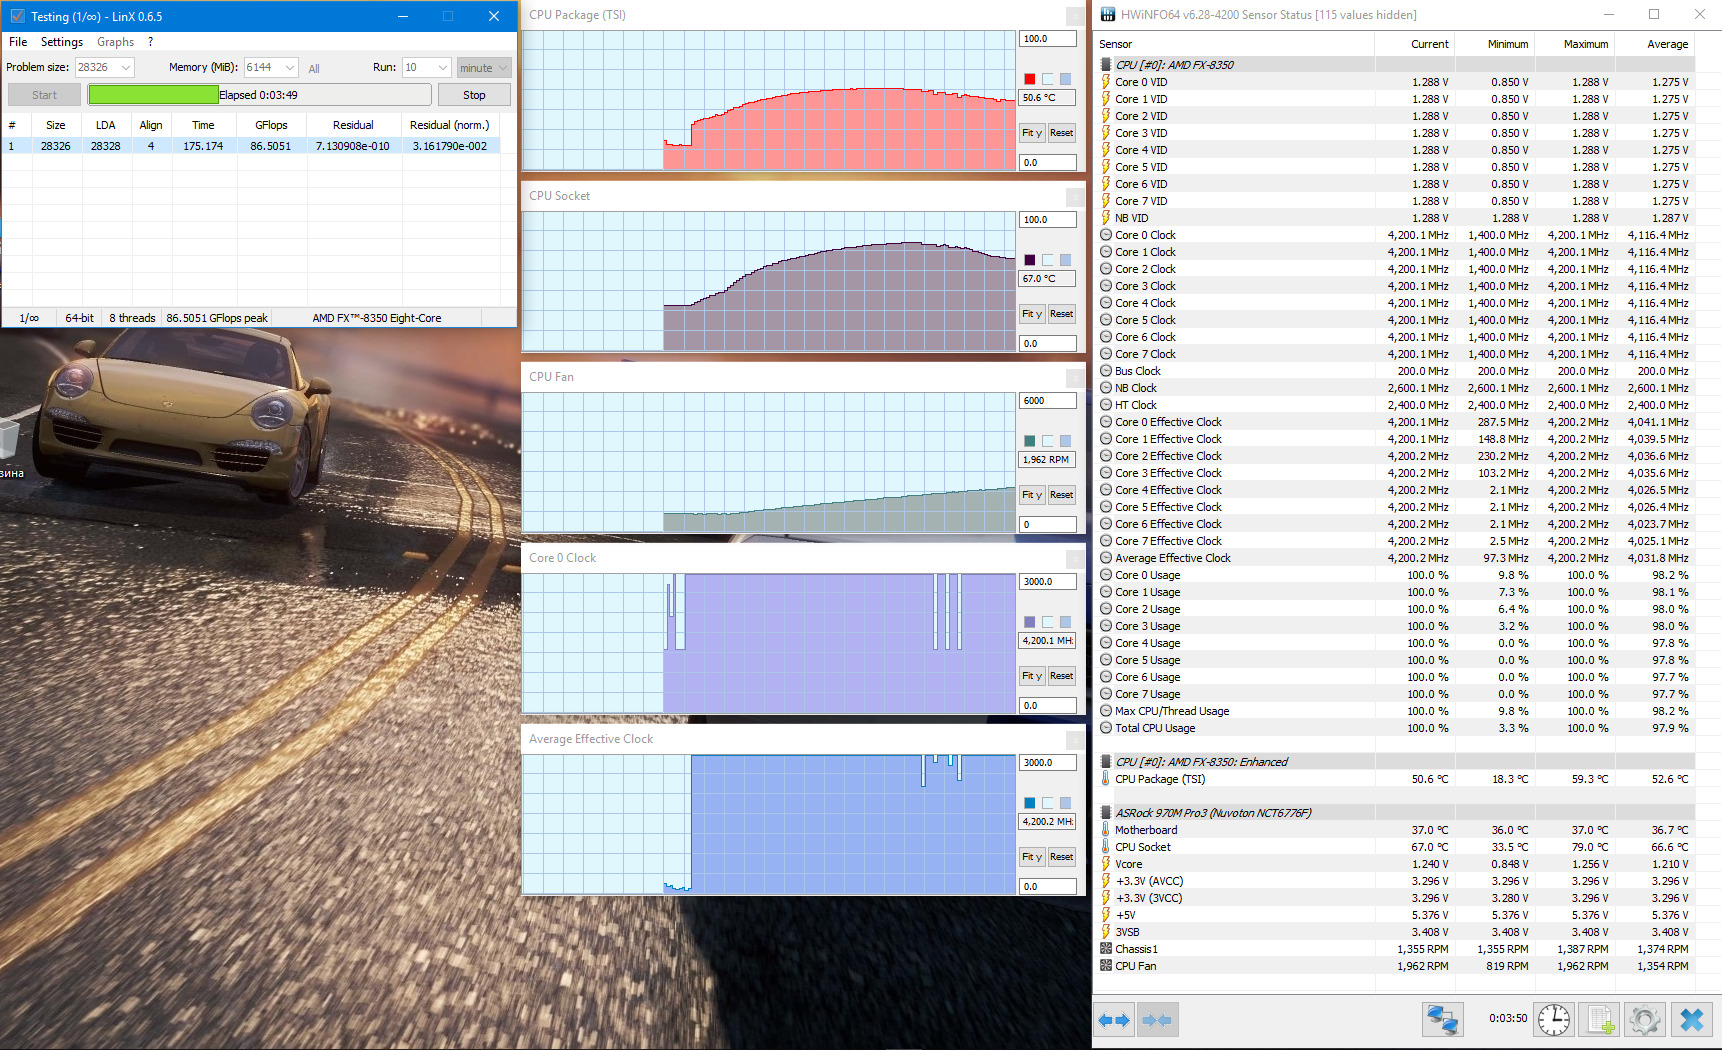Screen dimensions: 1722x1050
Task: Click the fan icon next to Chassis1
Action: point(1106,949)
